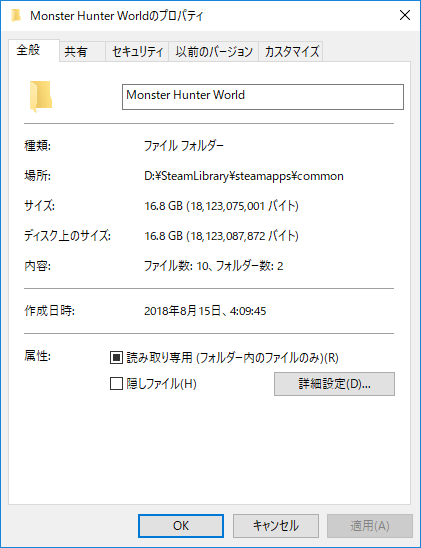Click the サイズ: label
This screenshot has height=548, width=421.
point(39,206)
